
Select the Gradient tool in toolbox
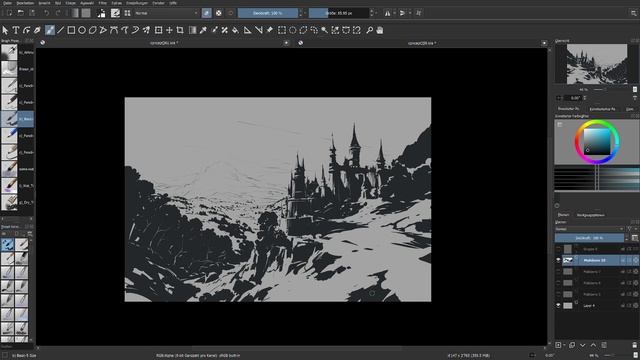pos(192,30)
